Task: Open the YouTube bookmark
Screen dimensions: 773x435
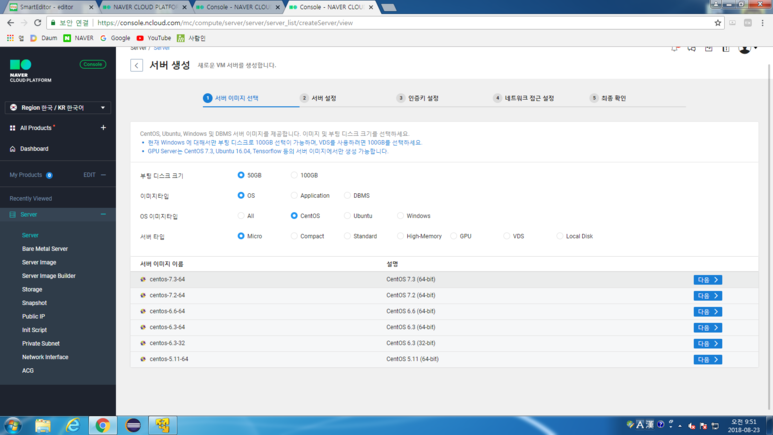Action: coord(154,38)
